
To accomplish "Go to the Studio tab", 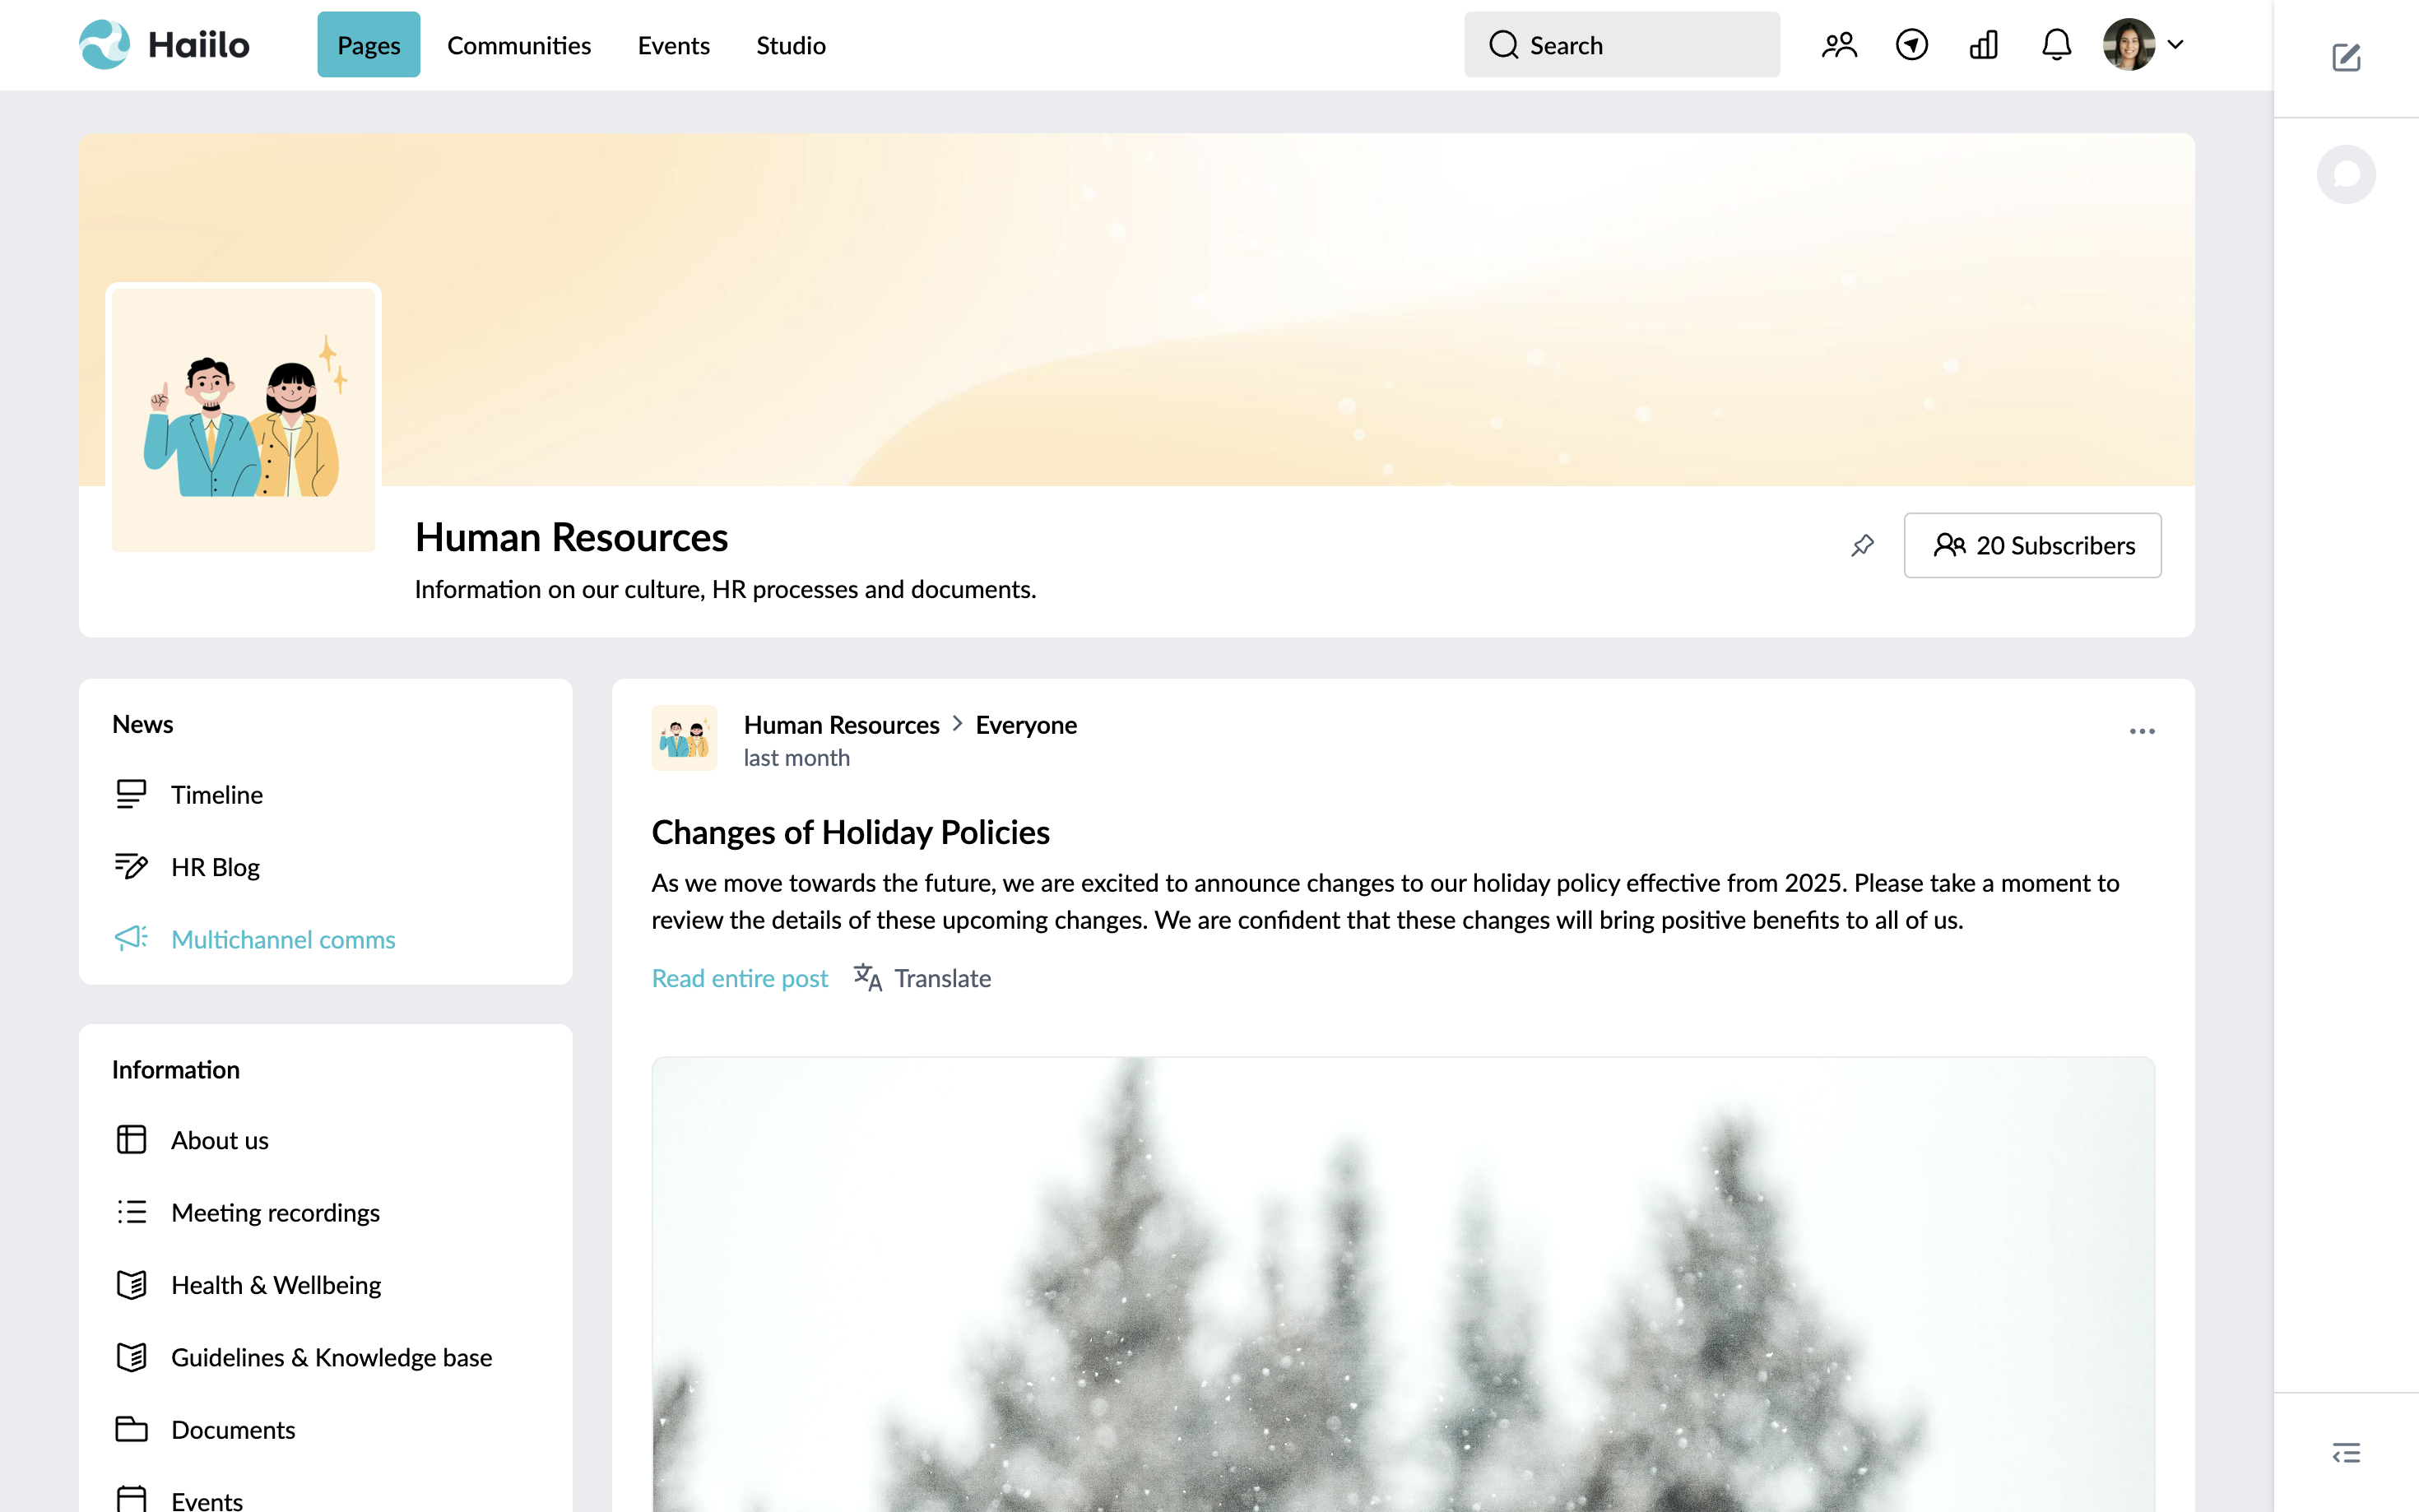I will pos(790,45).
